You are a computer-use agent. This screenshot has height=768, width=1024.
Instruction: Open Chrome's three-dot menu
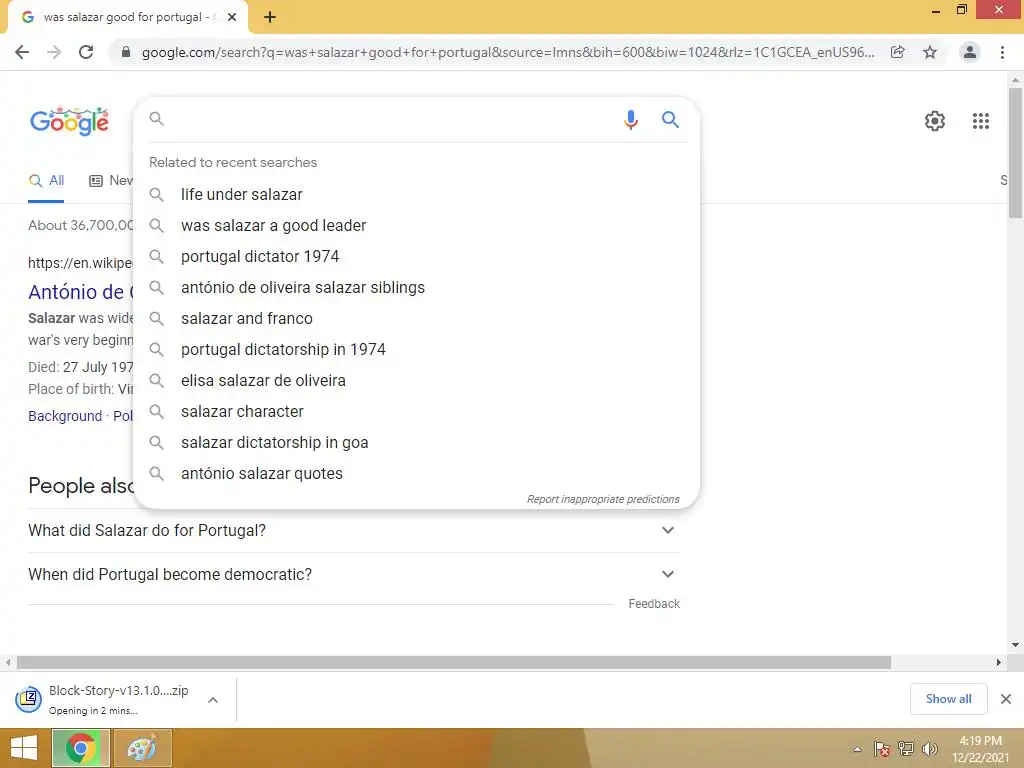pos(1002,52)
